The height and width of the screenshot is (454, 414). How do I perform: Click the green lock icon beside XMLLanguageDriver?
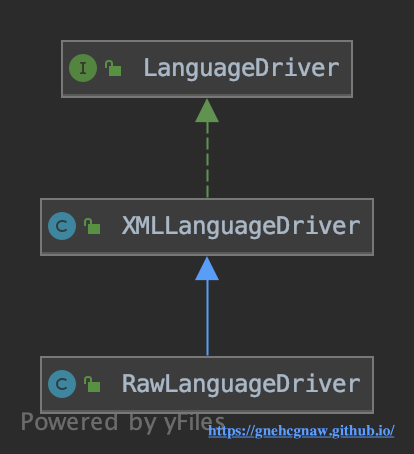coord(92,226)
